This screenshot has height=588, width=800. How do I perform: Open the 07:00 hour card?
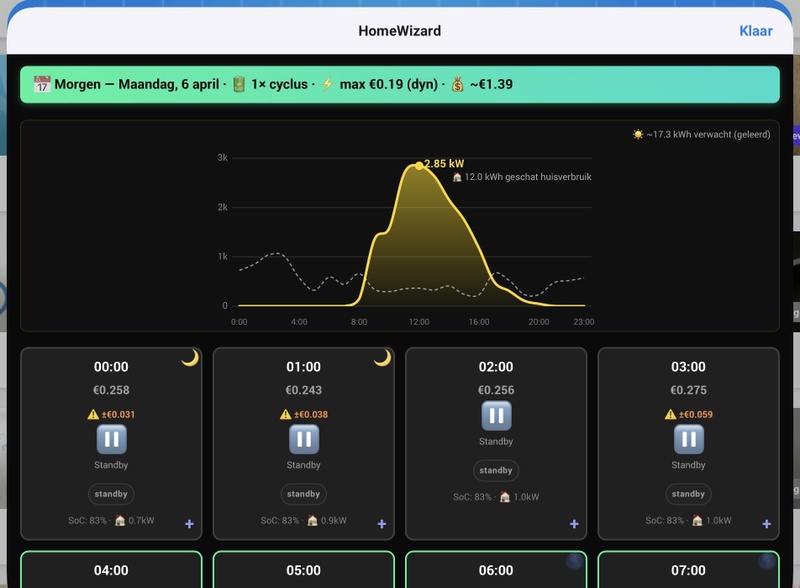tap(688, 570)
